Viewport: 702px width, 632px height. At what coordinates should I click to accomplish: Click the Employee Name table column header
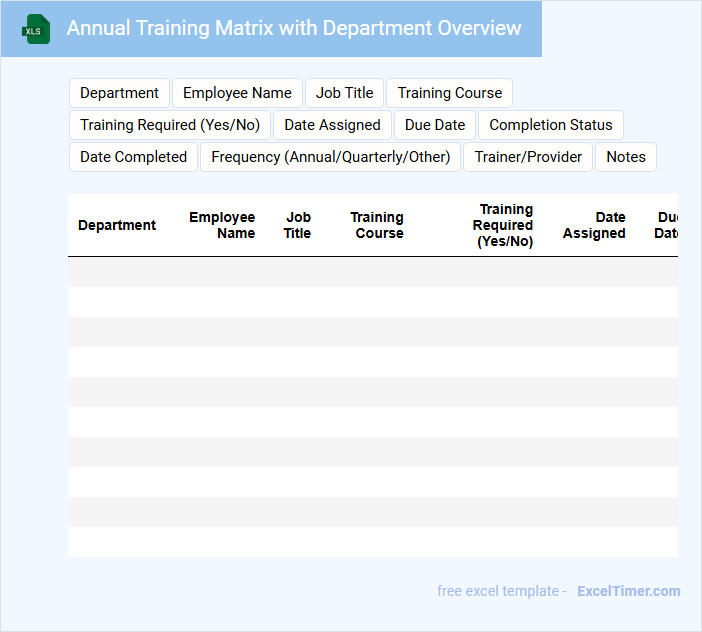click(x=222, y=225)
